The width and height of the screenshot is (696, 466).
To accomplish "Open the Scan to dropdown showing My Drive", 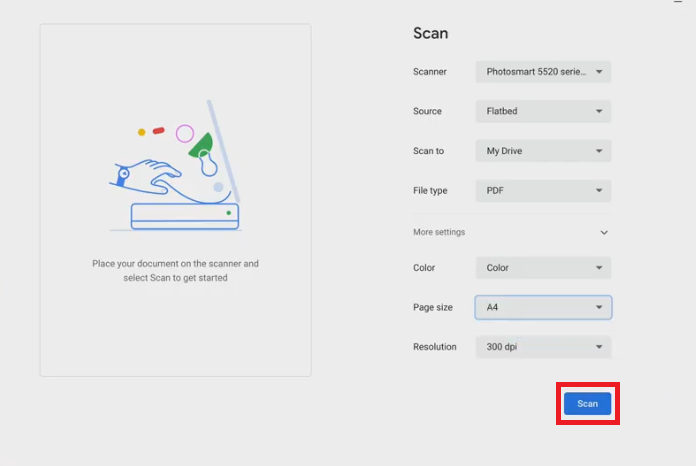I will click(543, 151).
